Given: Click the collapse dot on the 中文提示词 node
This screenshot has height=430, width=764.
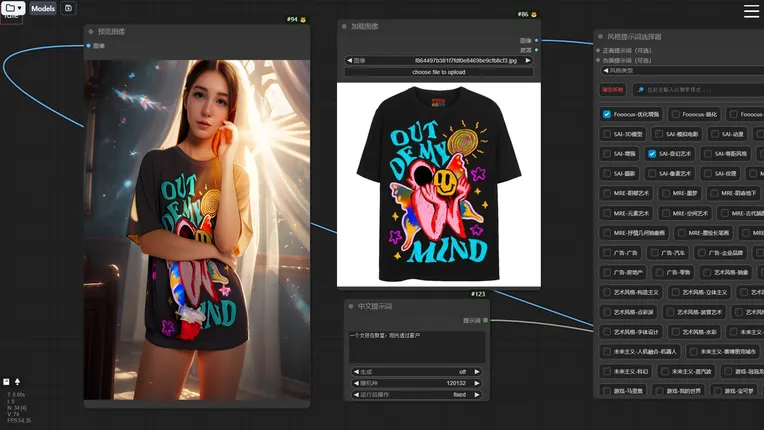Looking at the screenshot, I should tap(351, 306).
